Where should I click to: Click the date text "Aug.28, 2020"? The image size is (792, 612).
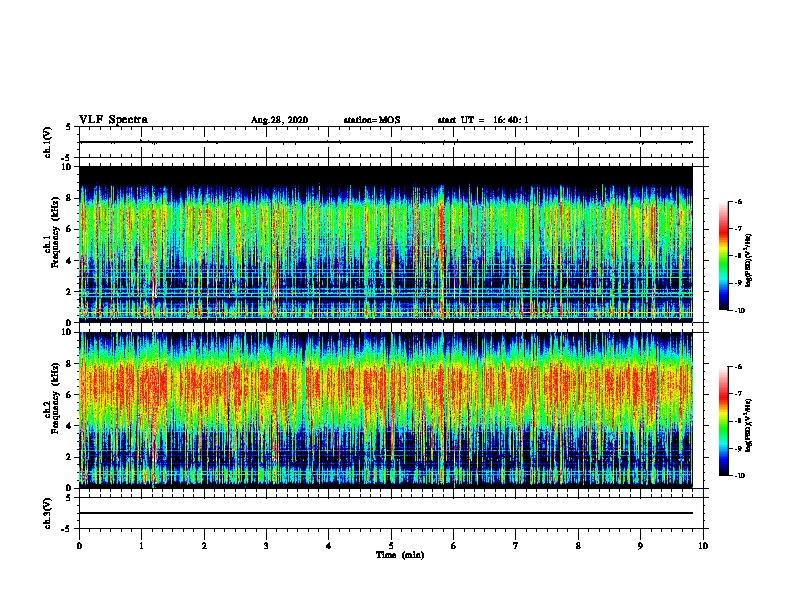279,120
